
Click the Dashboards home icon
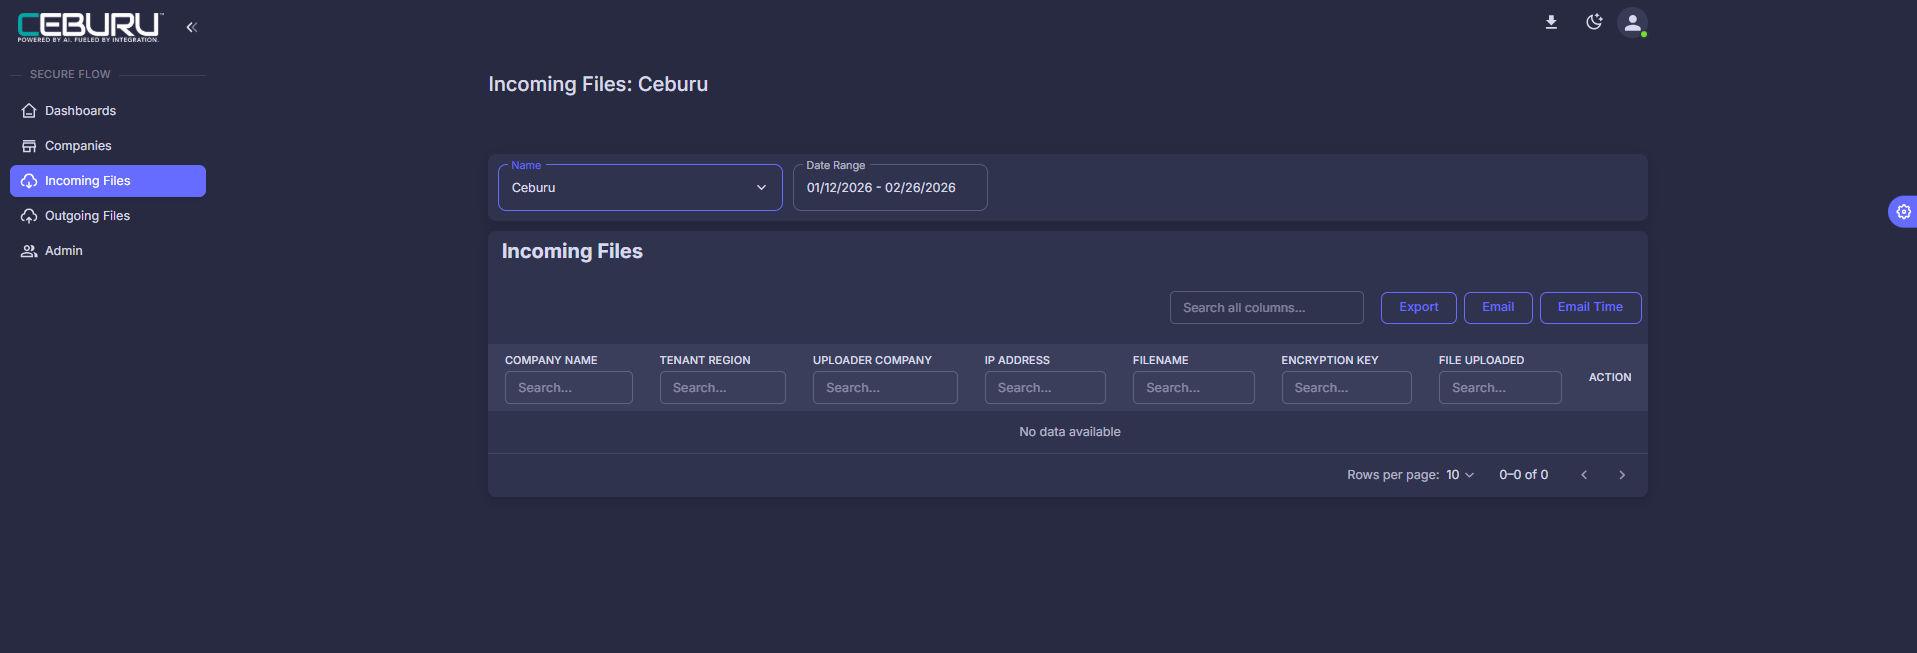(29, 111)
